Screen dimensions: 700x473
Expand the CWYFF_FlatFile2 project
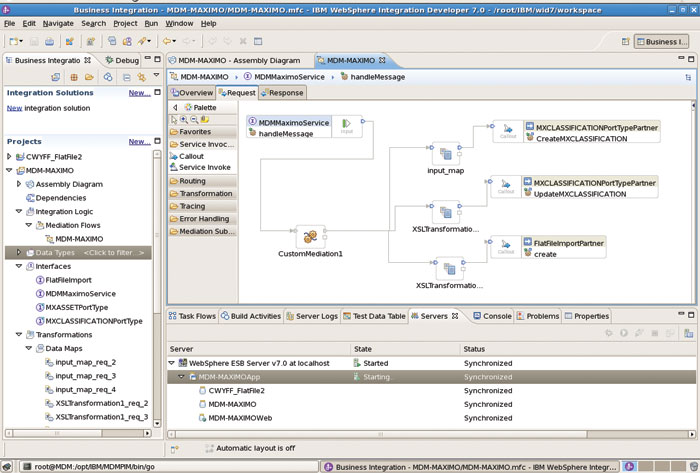pyautogui.click(x=9, y=157)
